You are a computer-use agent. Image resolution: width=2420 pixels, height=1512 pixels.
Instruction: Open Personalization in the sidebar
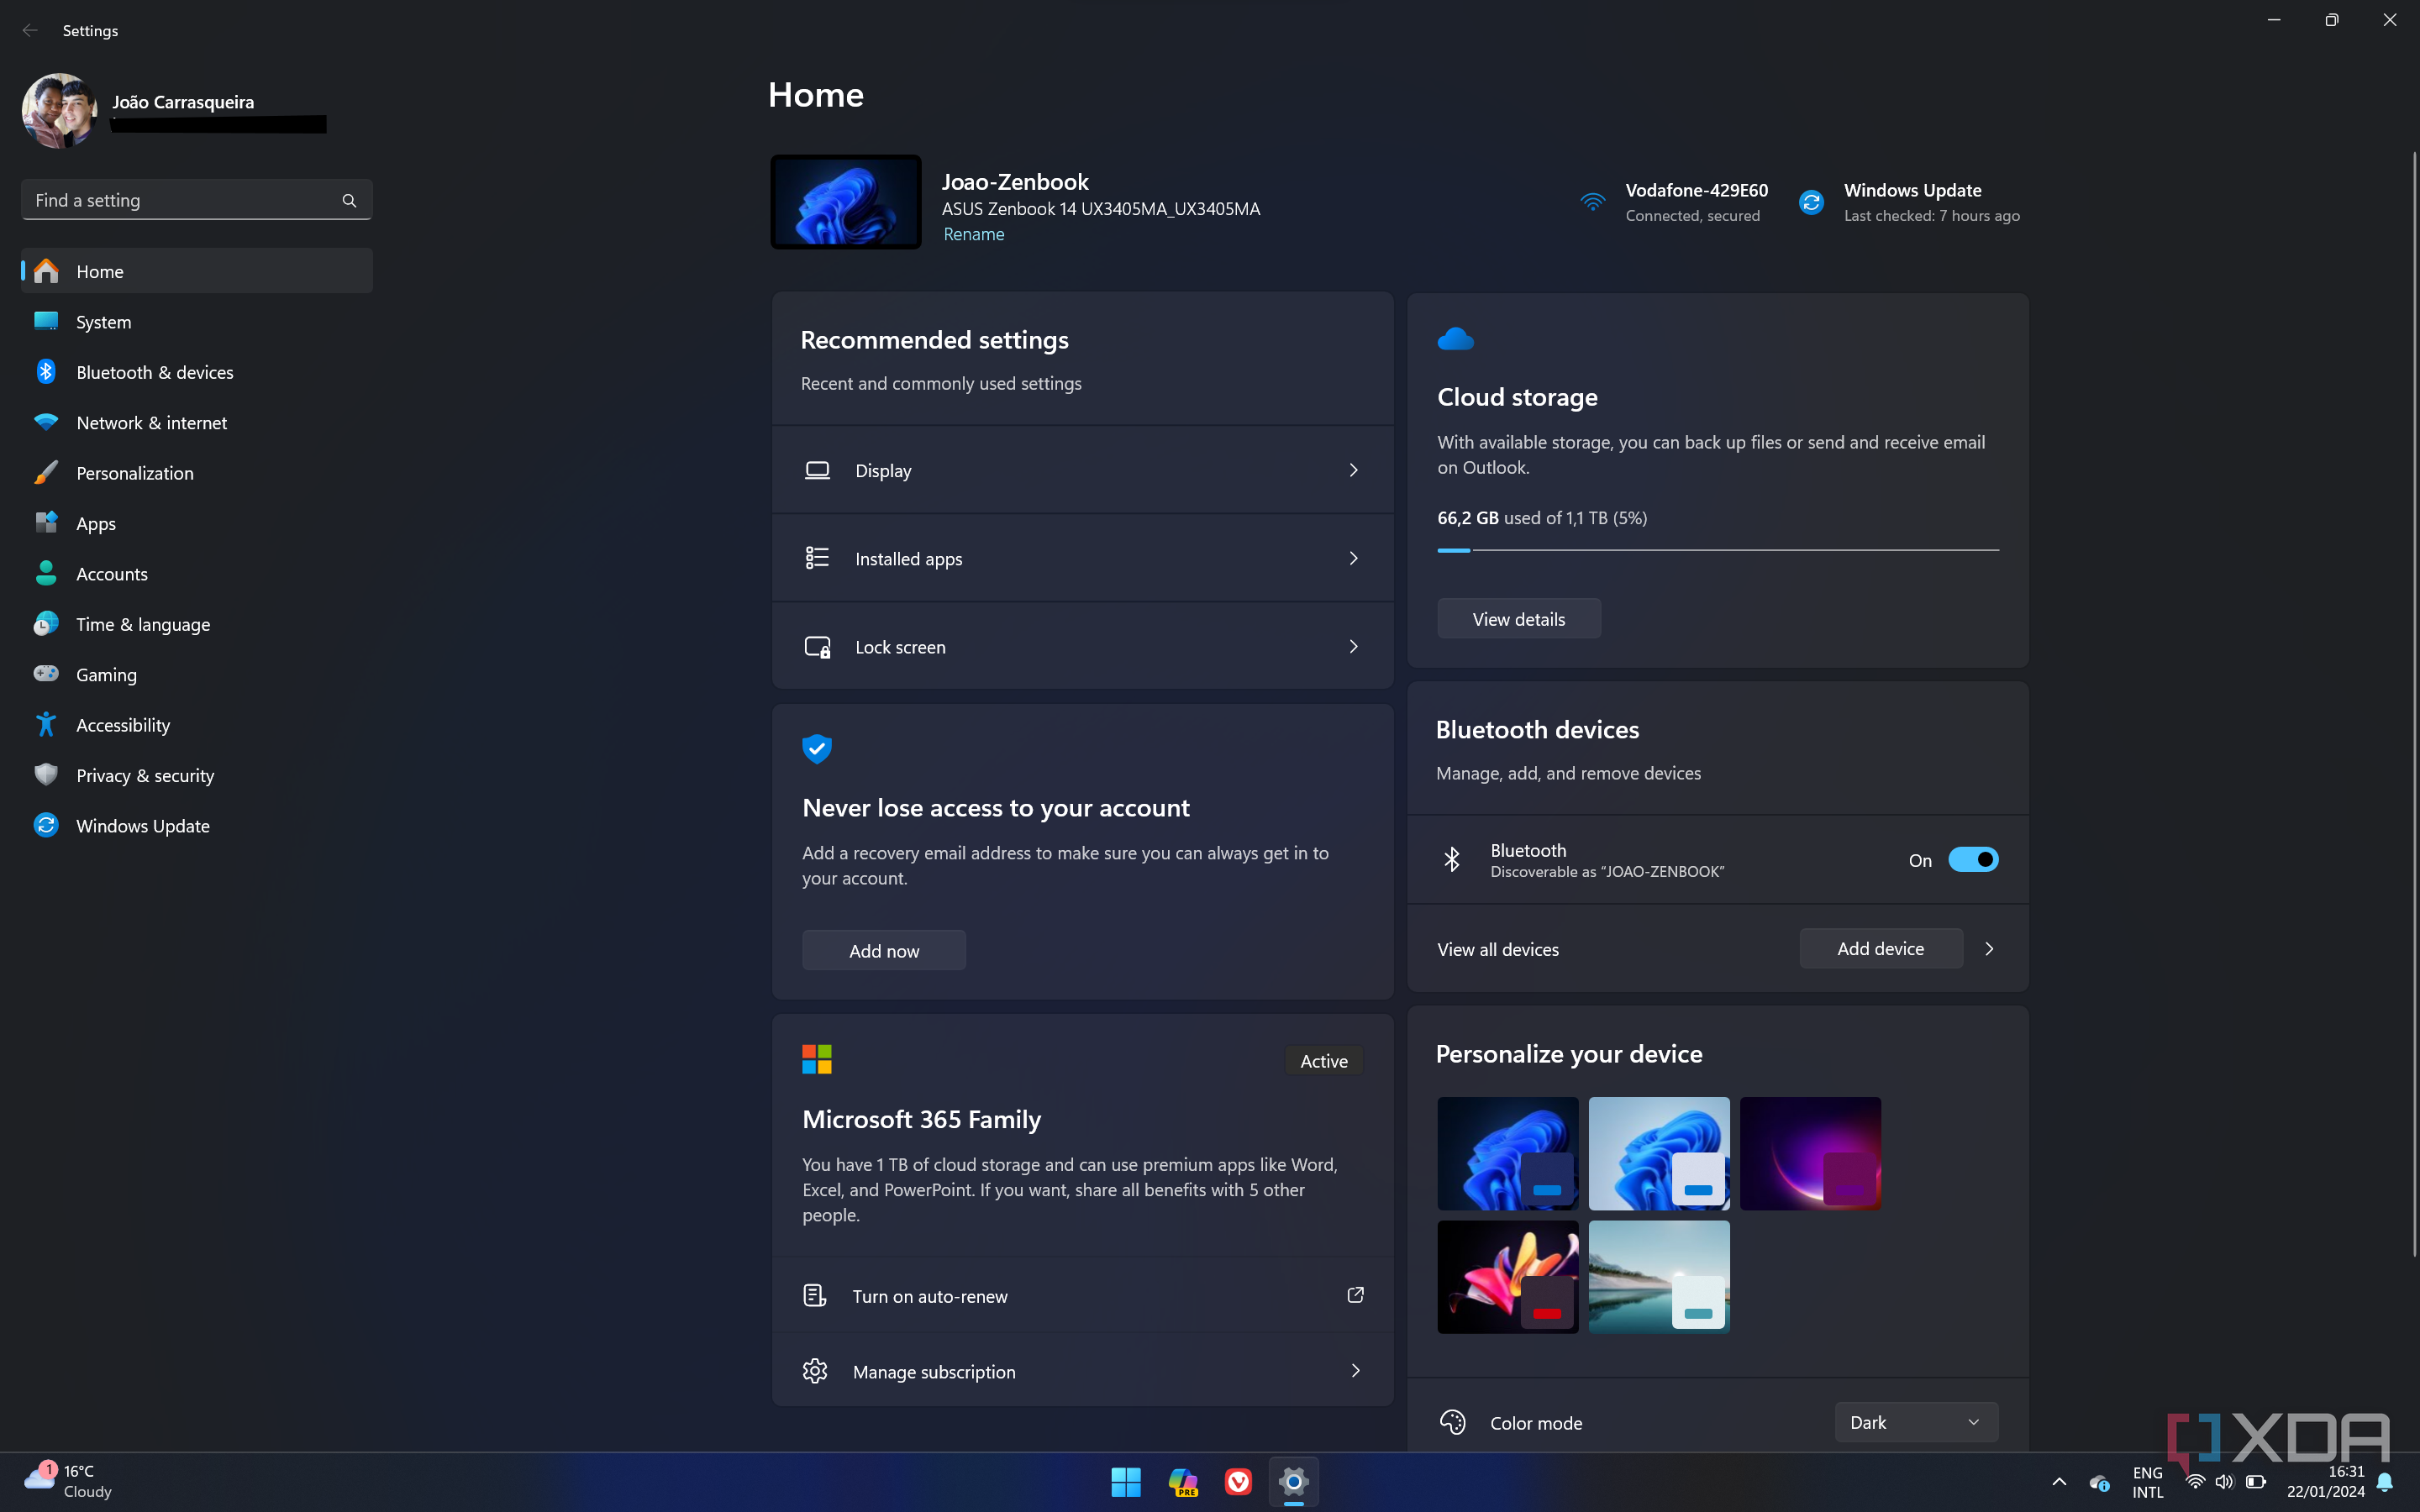(197, 473)
